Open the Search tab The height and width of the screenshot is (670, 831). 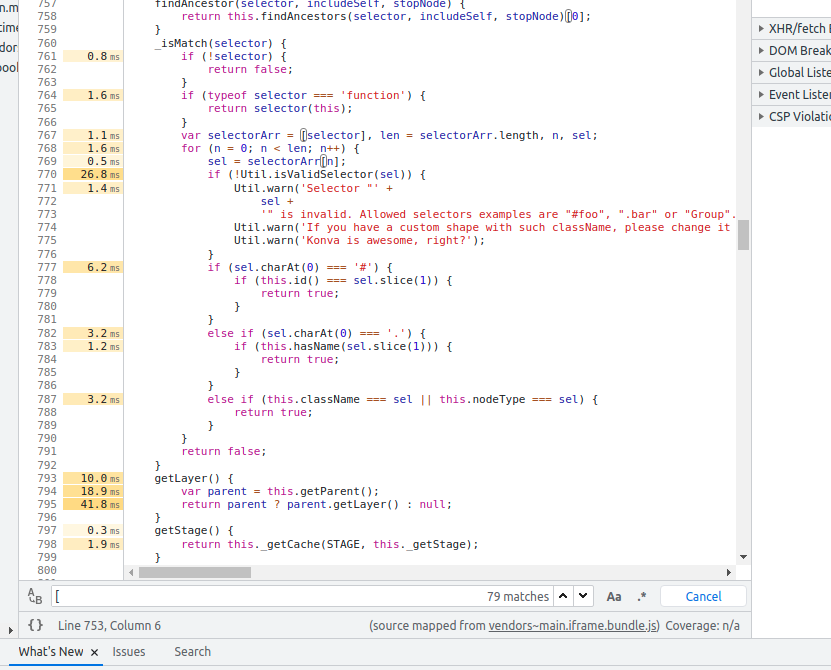tap(192, 651)
